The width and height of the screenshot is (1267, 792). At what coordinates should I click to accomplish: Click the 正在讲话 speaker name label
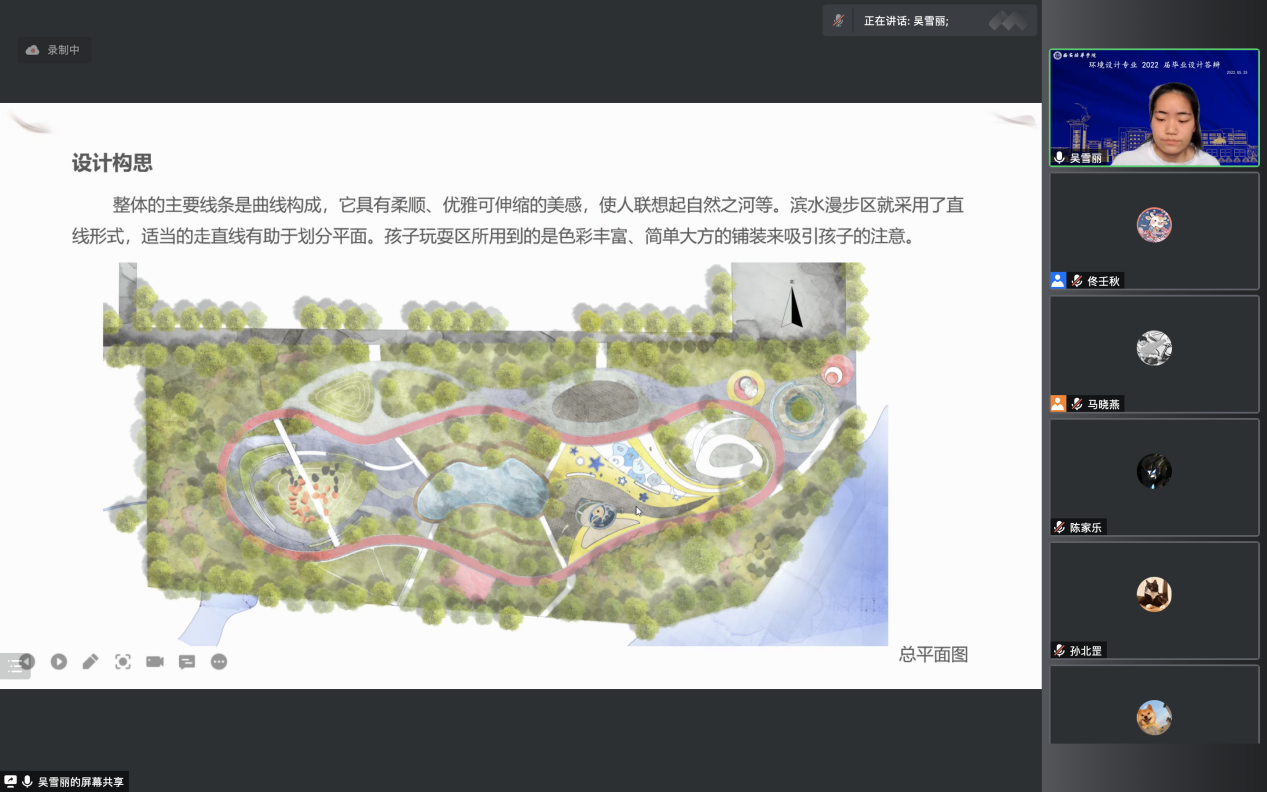point(906,20)
